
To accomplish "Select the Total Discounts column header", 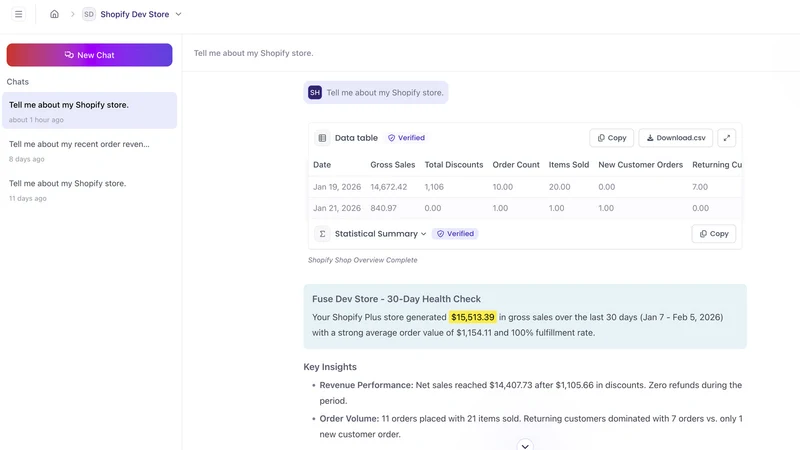I will click(454, 165).
